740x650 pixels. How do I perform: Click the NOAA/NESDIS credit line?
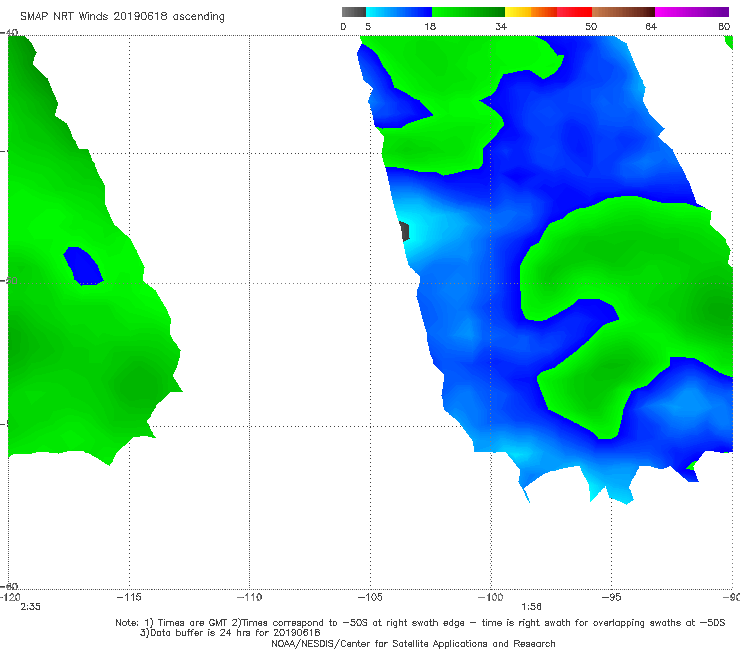coord(413,643)
